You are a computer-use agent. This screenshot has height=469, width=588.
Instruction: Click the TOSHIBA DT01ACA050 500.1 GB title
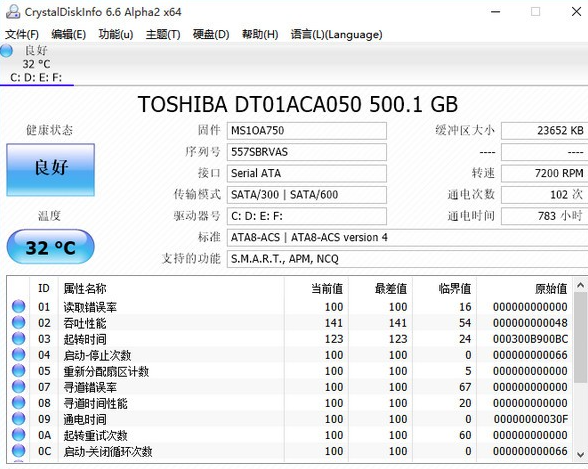pos(298,104)
